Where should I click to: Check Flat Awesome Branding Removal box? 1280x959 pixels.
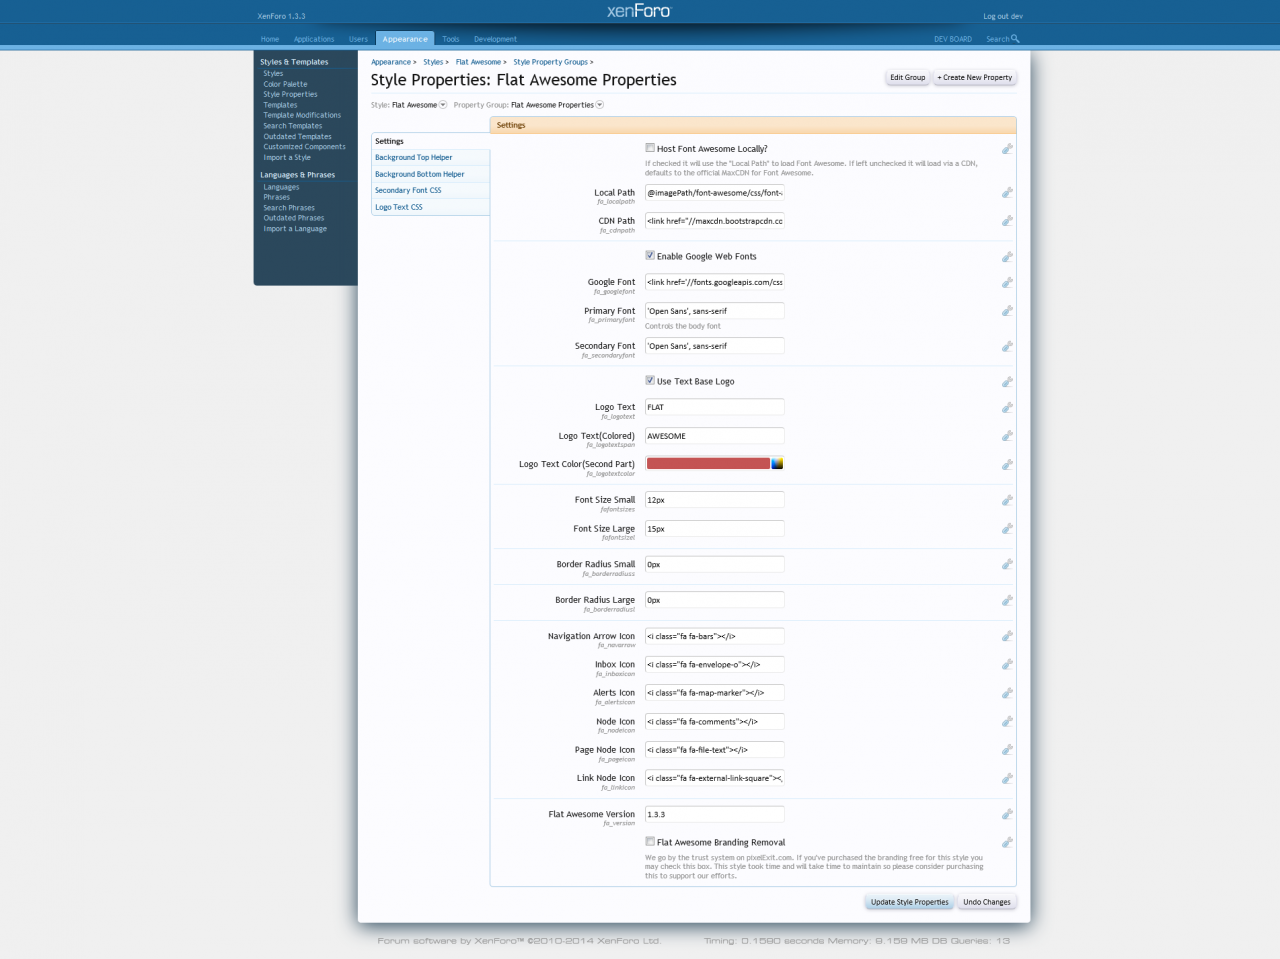click(x=650, y=842)
